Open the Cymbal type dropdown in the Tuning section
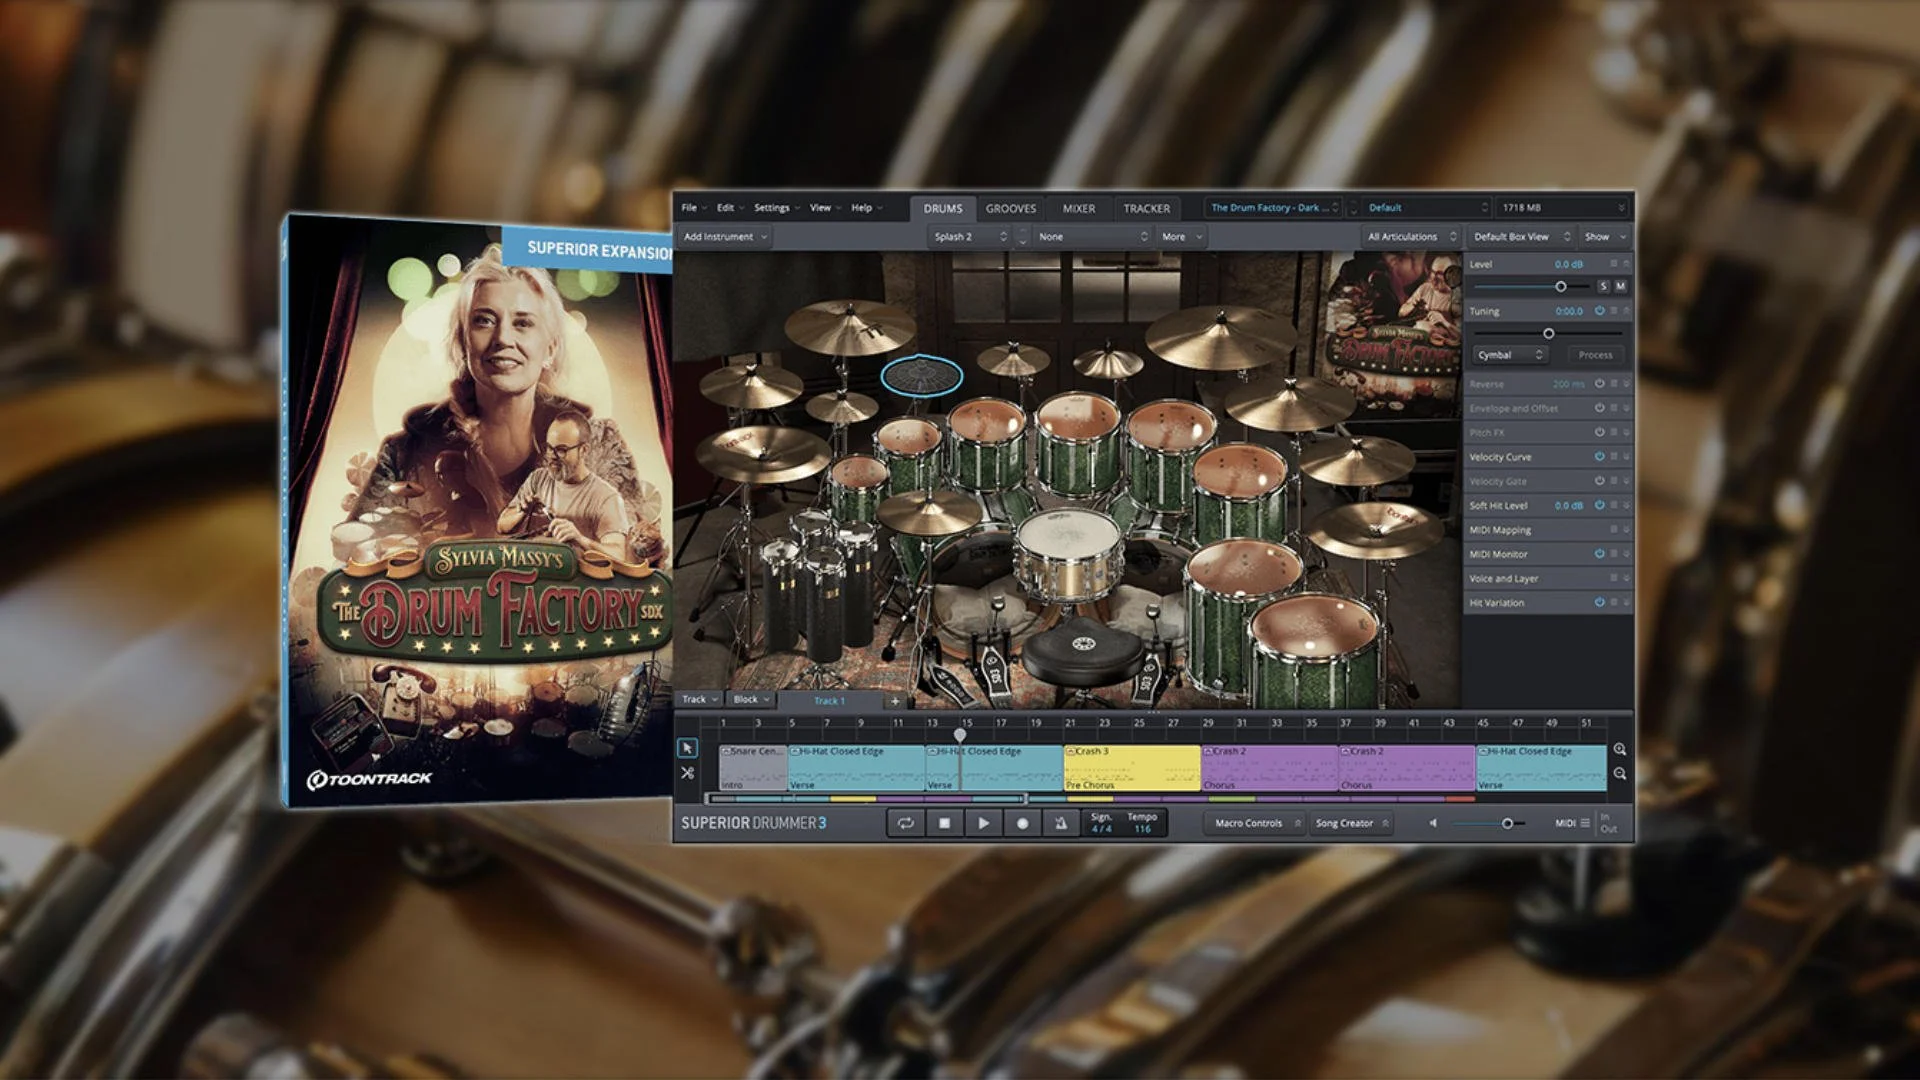Screen dimensions: 1920x1080 tap(1510, 354)
